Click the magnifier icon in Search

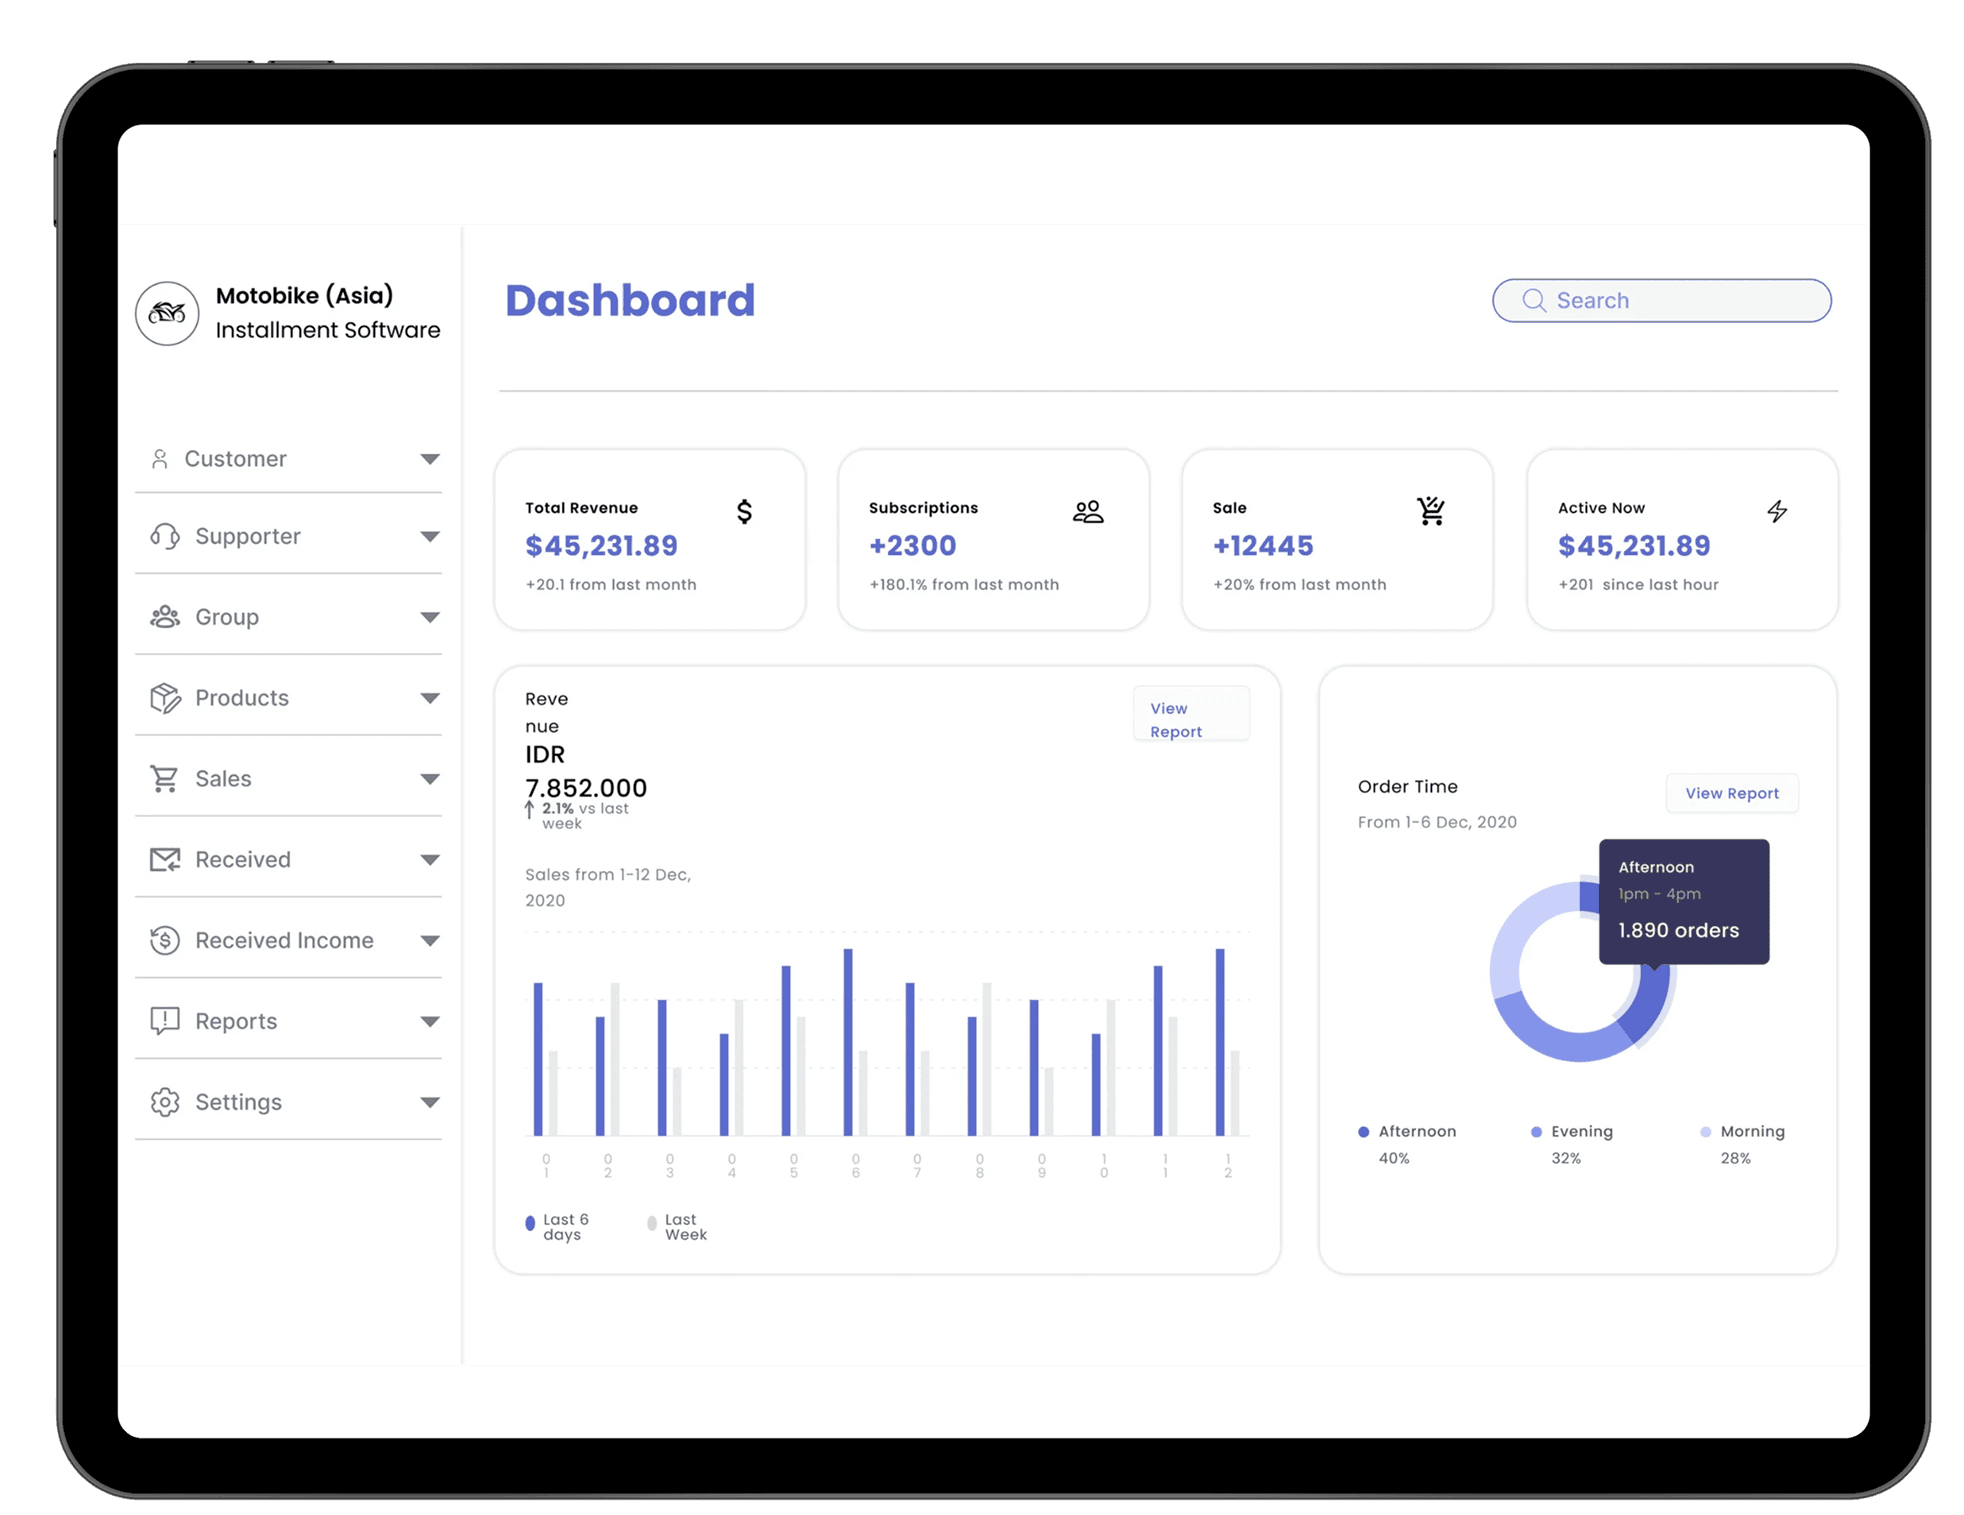click(x=1533, y=301)
